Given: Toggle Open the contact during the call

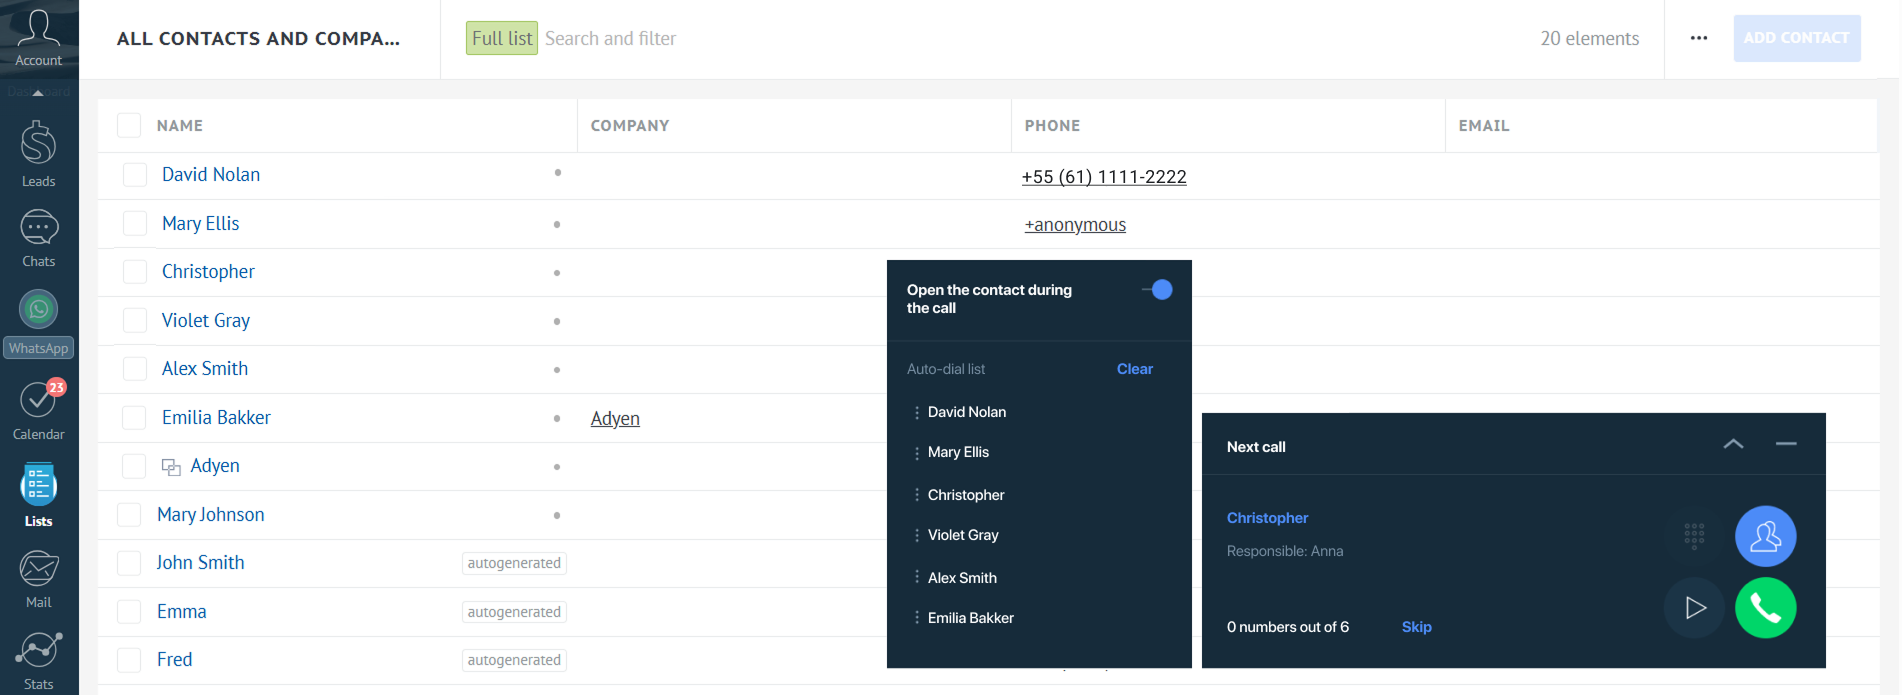Looking at the screenshot, I should (1157, 290).
